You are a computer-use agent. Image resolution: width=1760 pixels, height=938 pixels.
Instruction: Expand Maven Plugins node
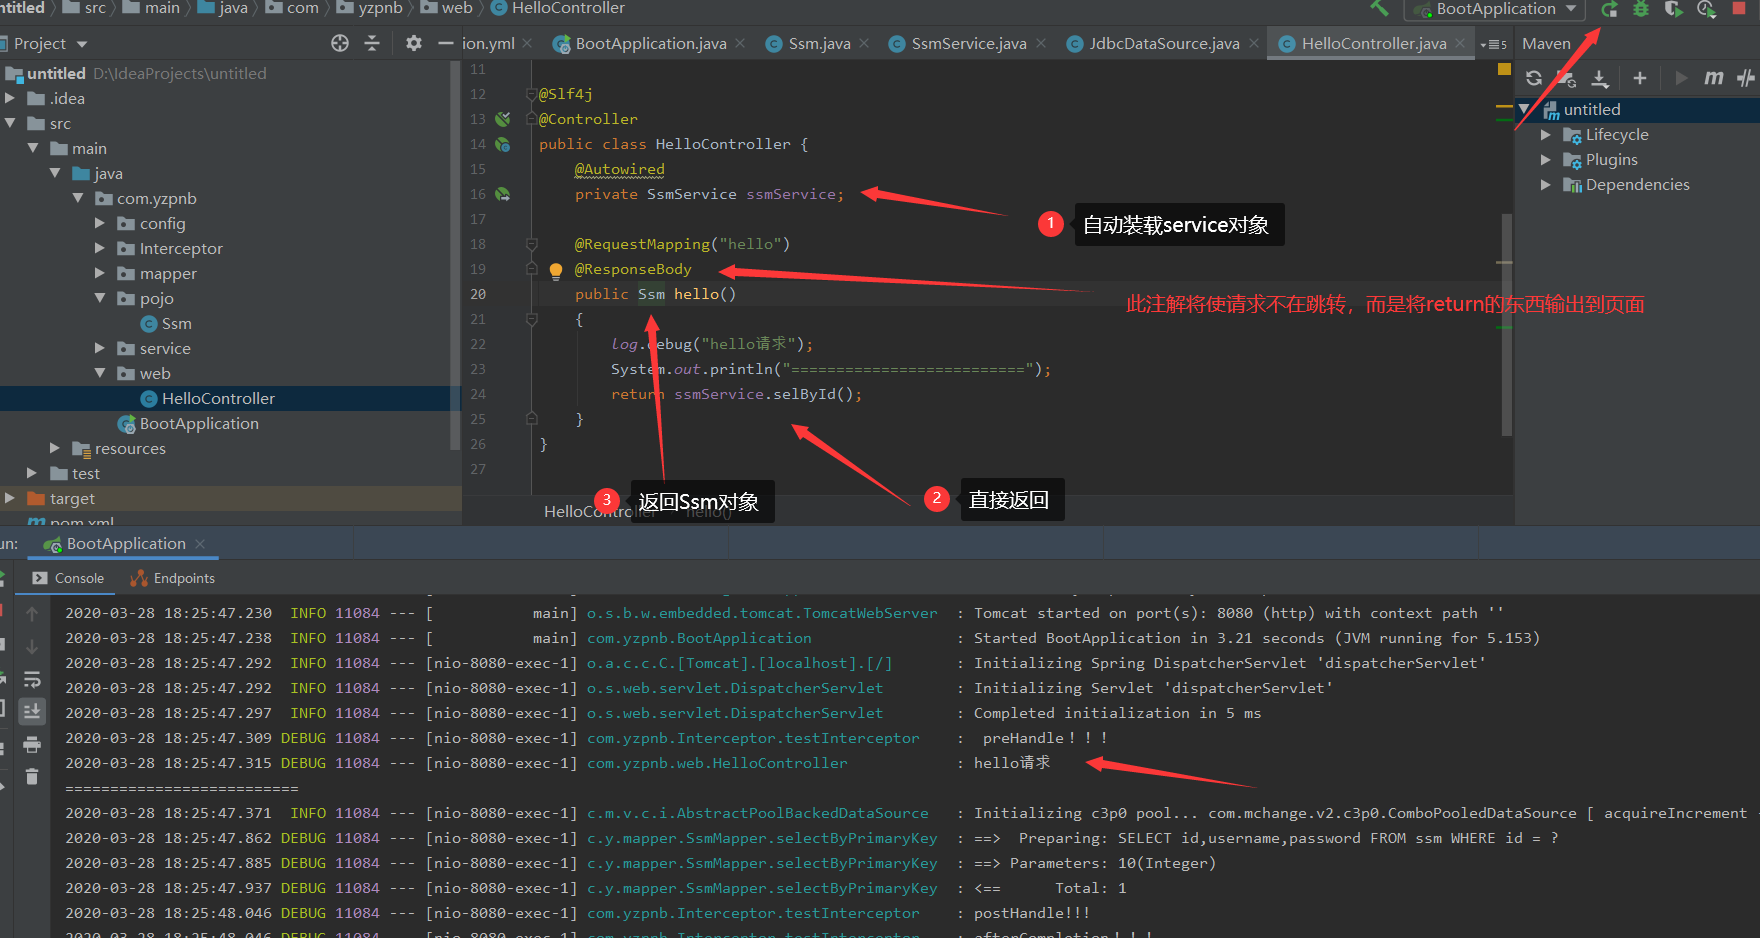pyautogui.click(x=1546, y=159)
